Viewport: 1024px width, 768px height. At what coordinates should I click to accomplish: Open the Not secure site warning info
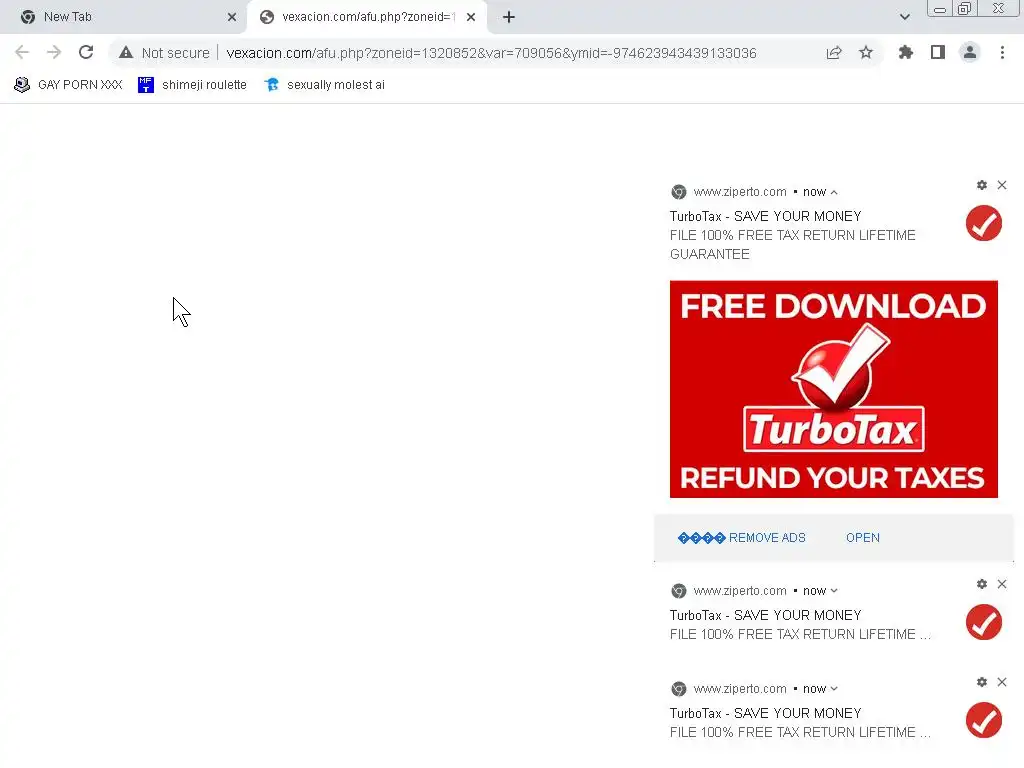click(x=165, y=53)
